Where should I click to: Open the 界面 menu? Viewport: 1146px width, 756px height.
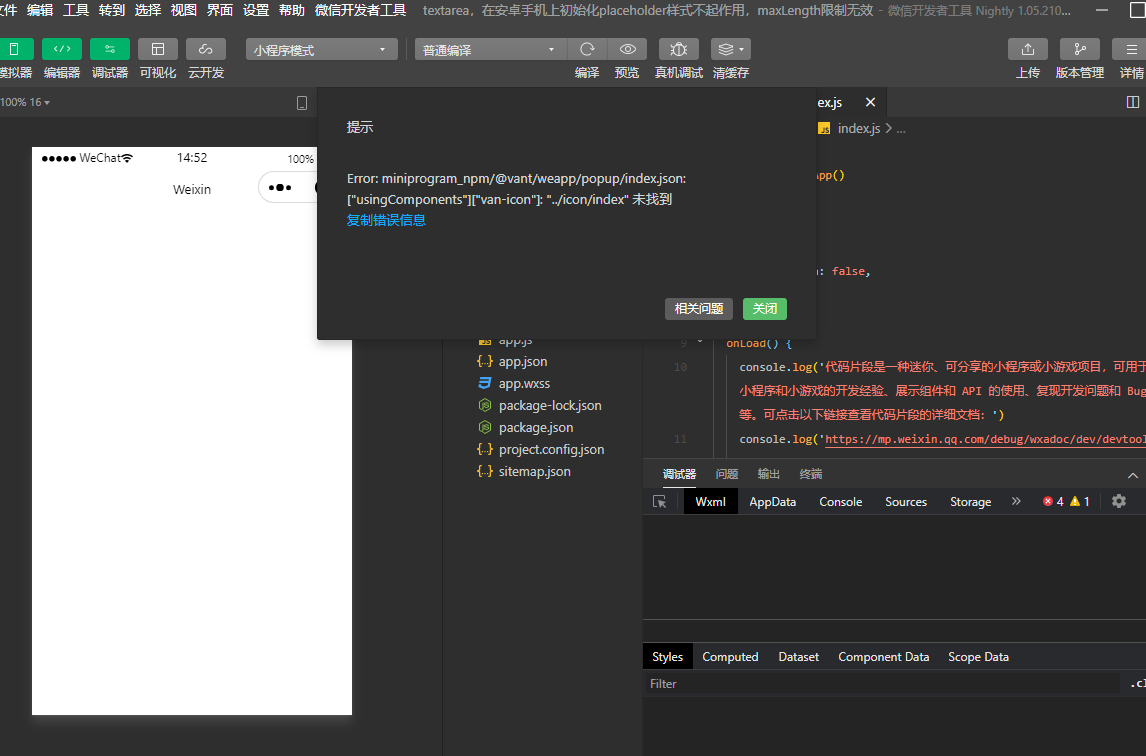pyautogui.click(x=220, y=10)
